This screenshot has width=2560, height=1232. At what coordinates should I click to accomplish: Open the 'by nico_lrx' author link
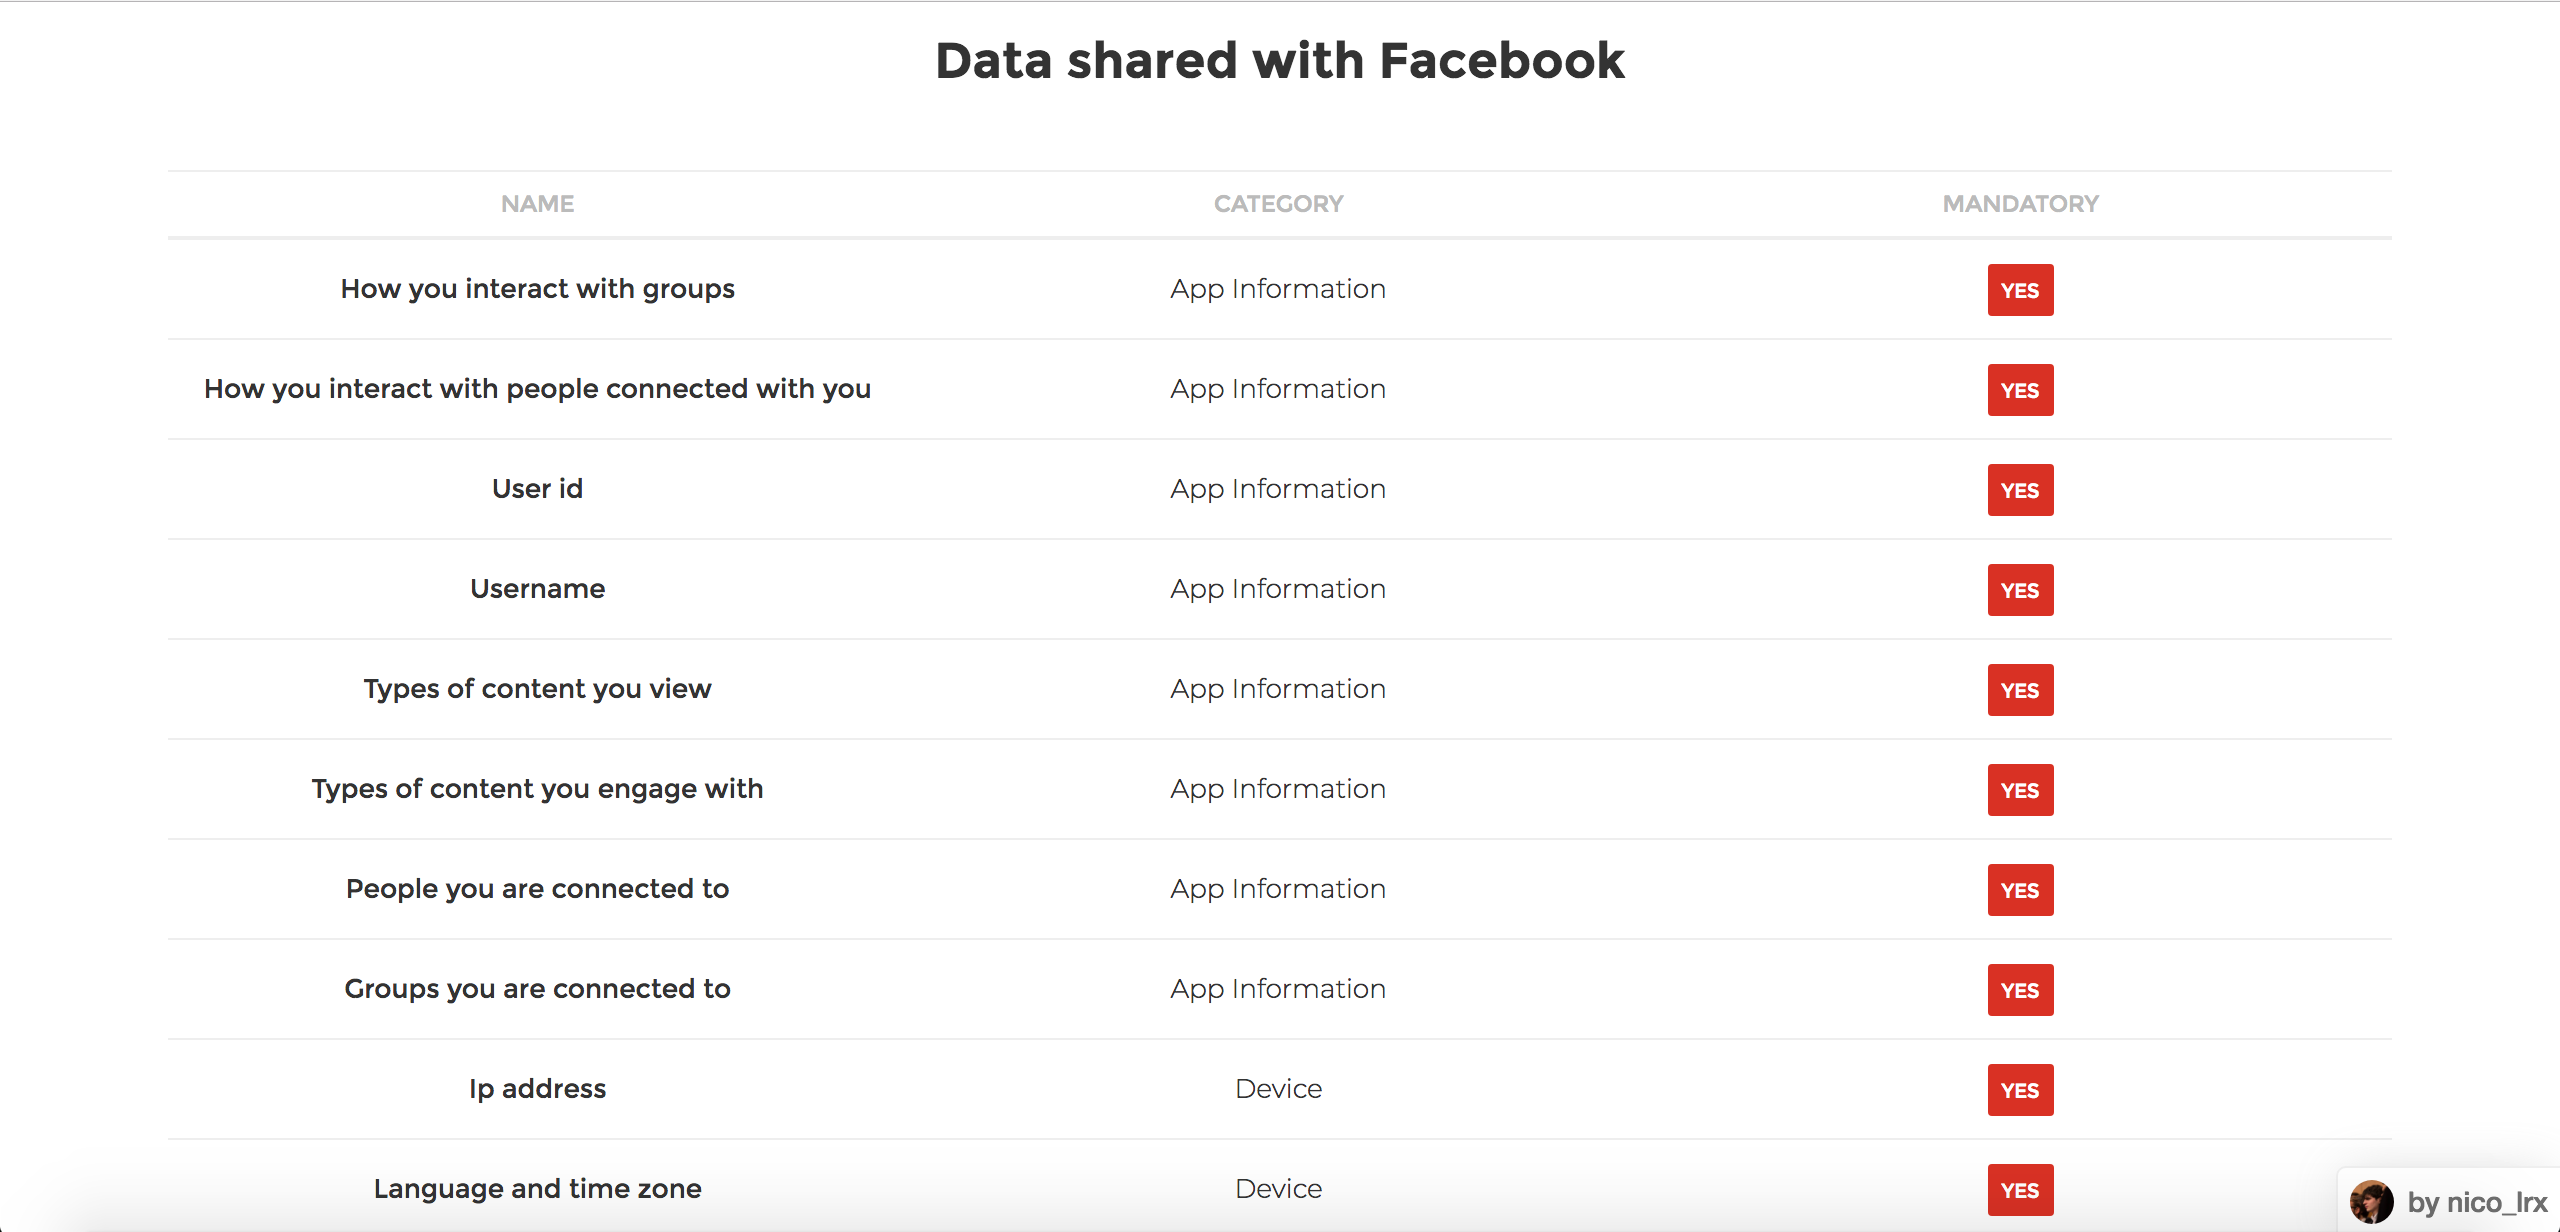click(x=2476, y=1202)
